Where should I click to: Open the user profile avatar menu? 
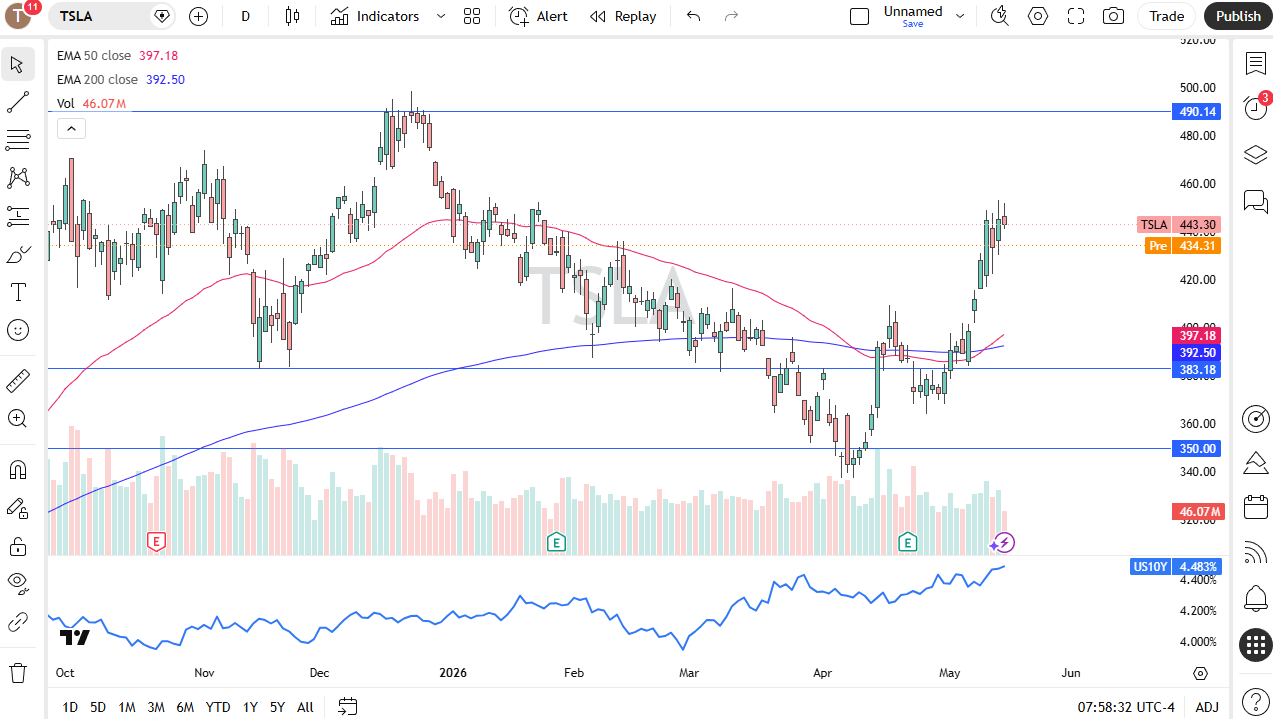(19, 16)
